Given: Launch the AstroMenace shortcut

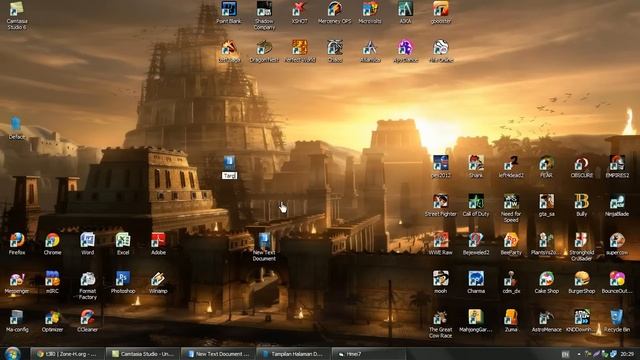Looking at the screenshot, I should tap(546, 321).
